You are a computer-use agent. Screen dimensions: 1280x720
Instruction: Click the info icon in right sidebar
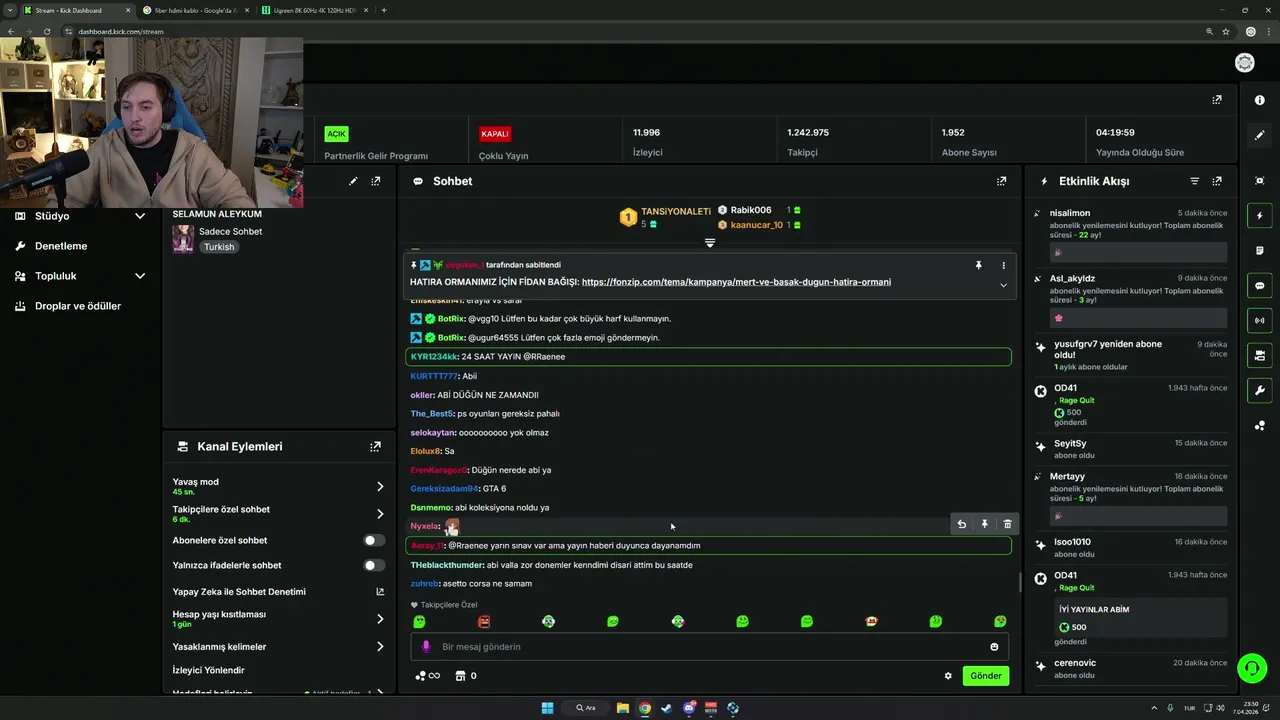coord(1260,100)
